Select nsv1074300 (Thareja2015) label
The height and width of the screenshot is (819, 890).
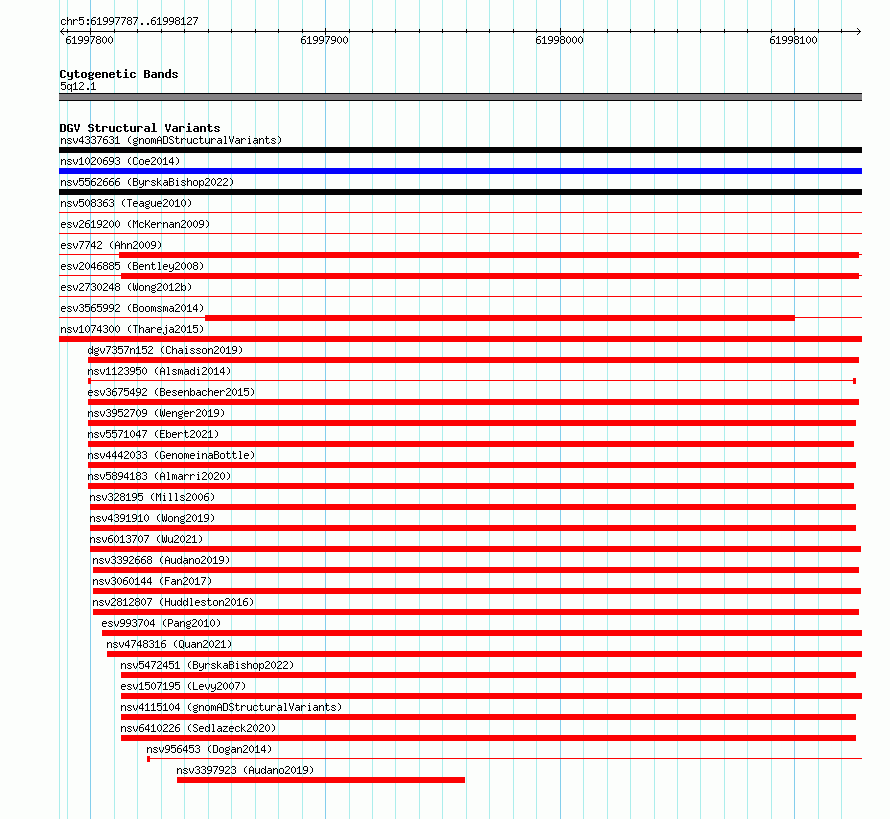click(132, 329)
